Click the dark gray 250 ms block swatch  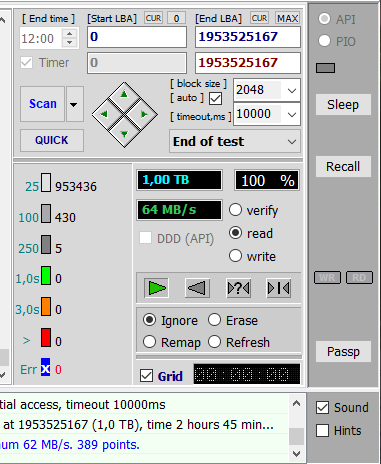[46, 245]
